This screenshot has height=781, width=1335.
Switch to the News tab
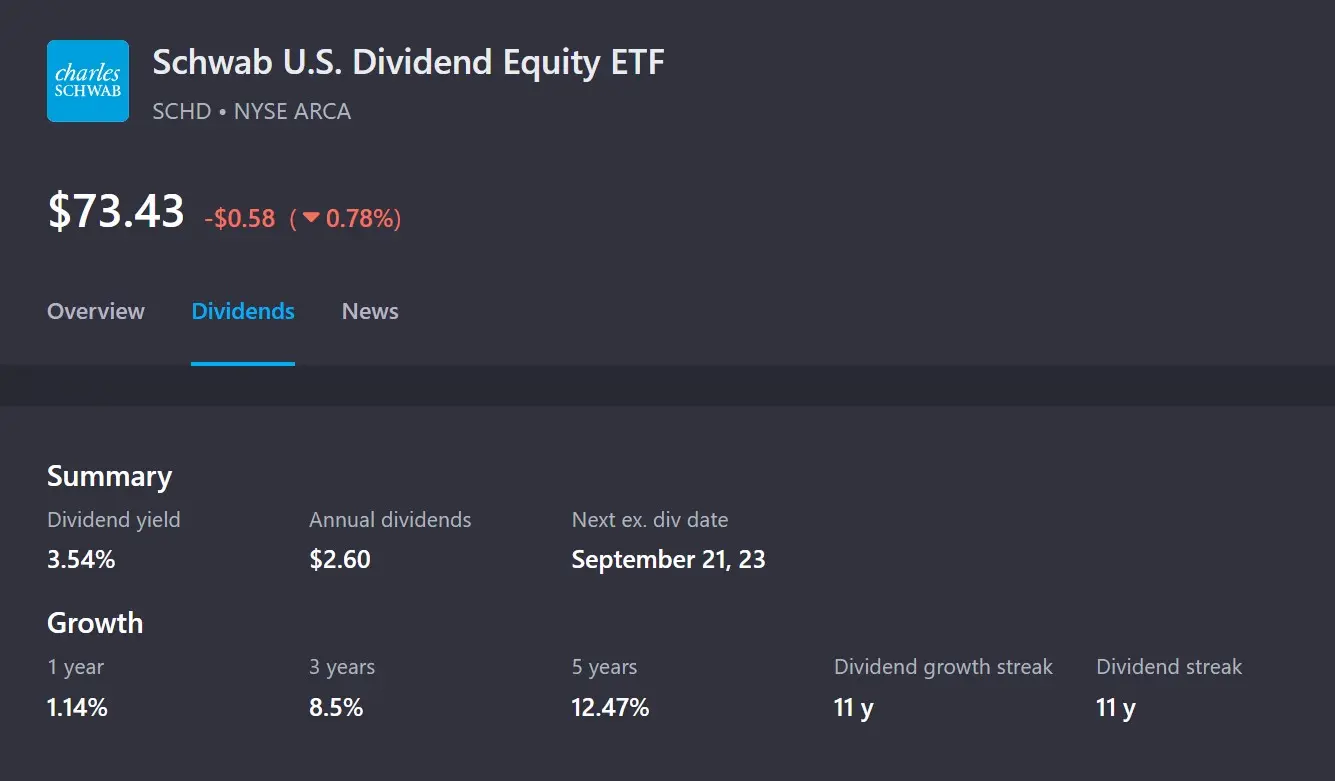370,311
